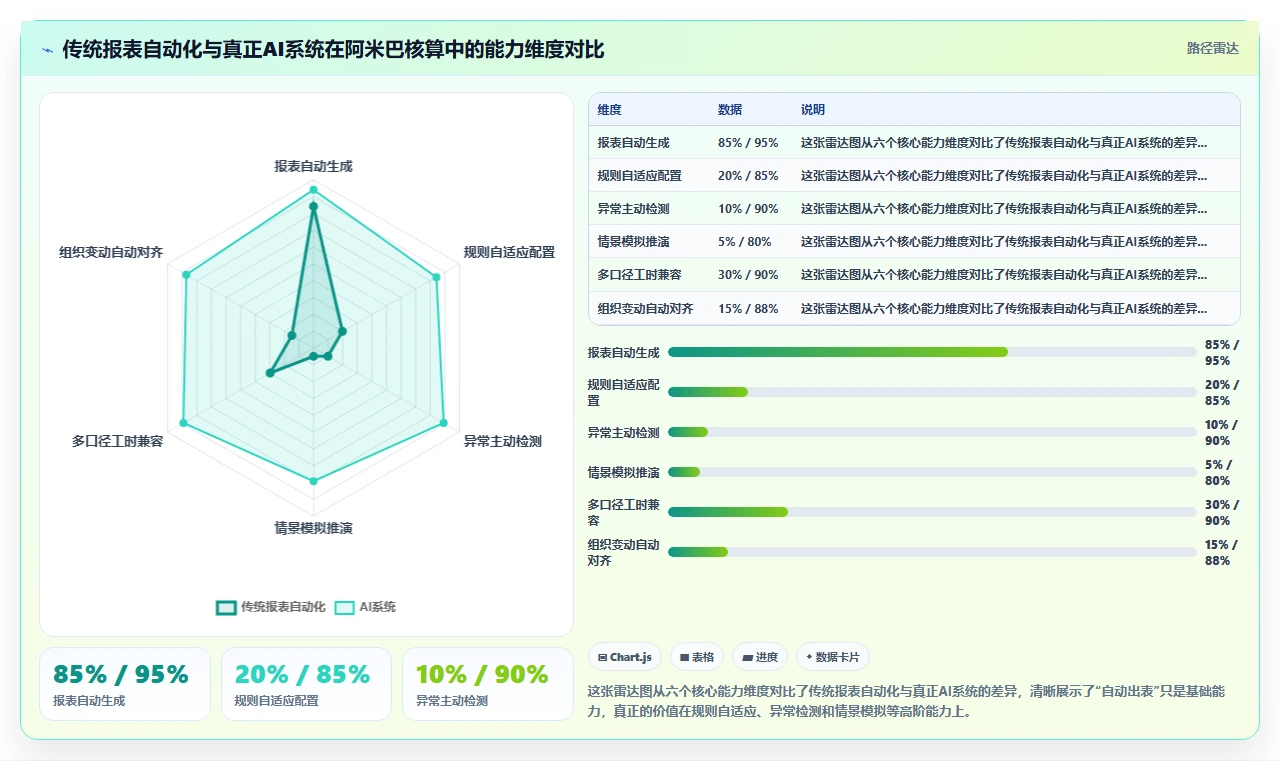The height and width of the screenshot is (761, 1280).
Task: Click the radar axis label 报表自动生成
Action: pos(313,166)
